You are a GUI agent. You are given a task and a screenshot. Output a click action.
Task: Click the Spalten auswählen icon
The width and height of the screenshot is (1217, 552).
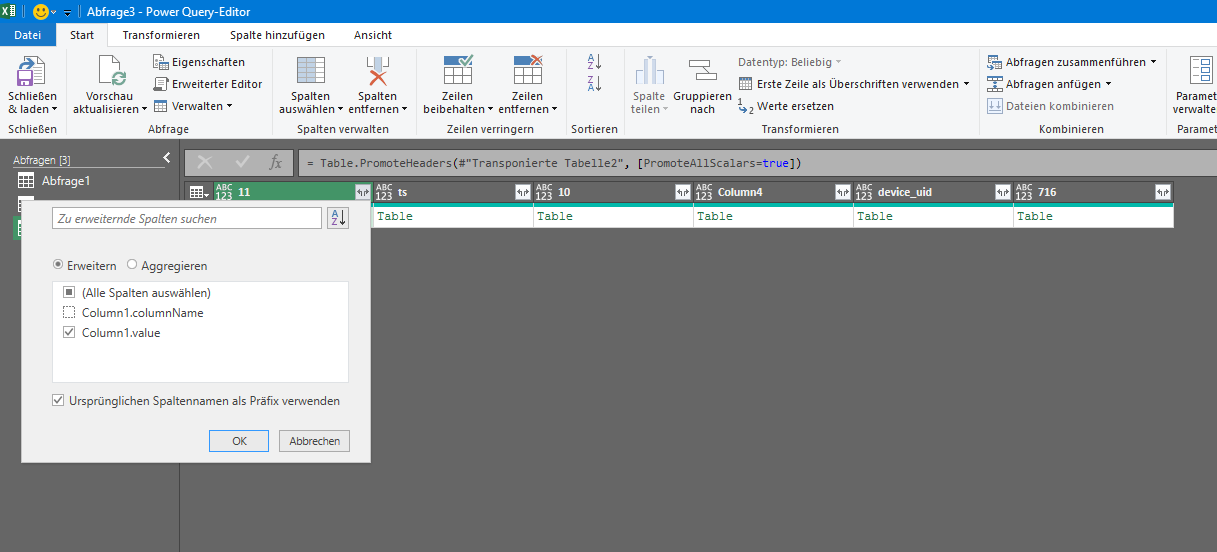point(311,71)
